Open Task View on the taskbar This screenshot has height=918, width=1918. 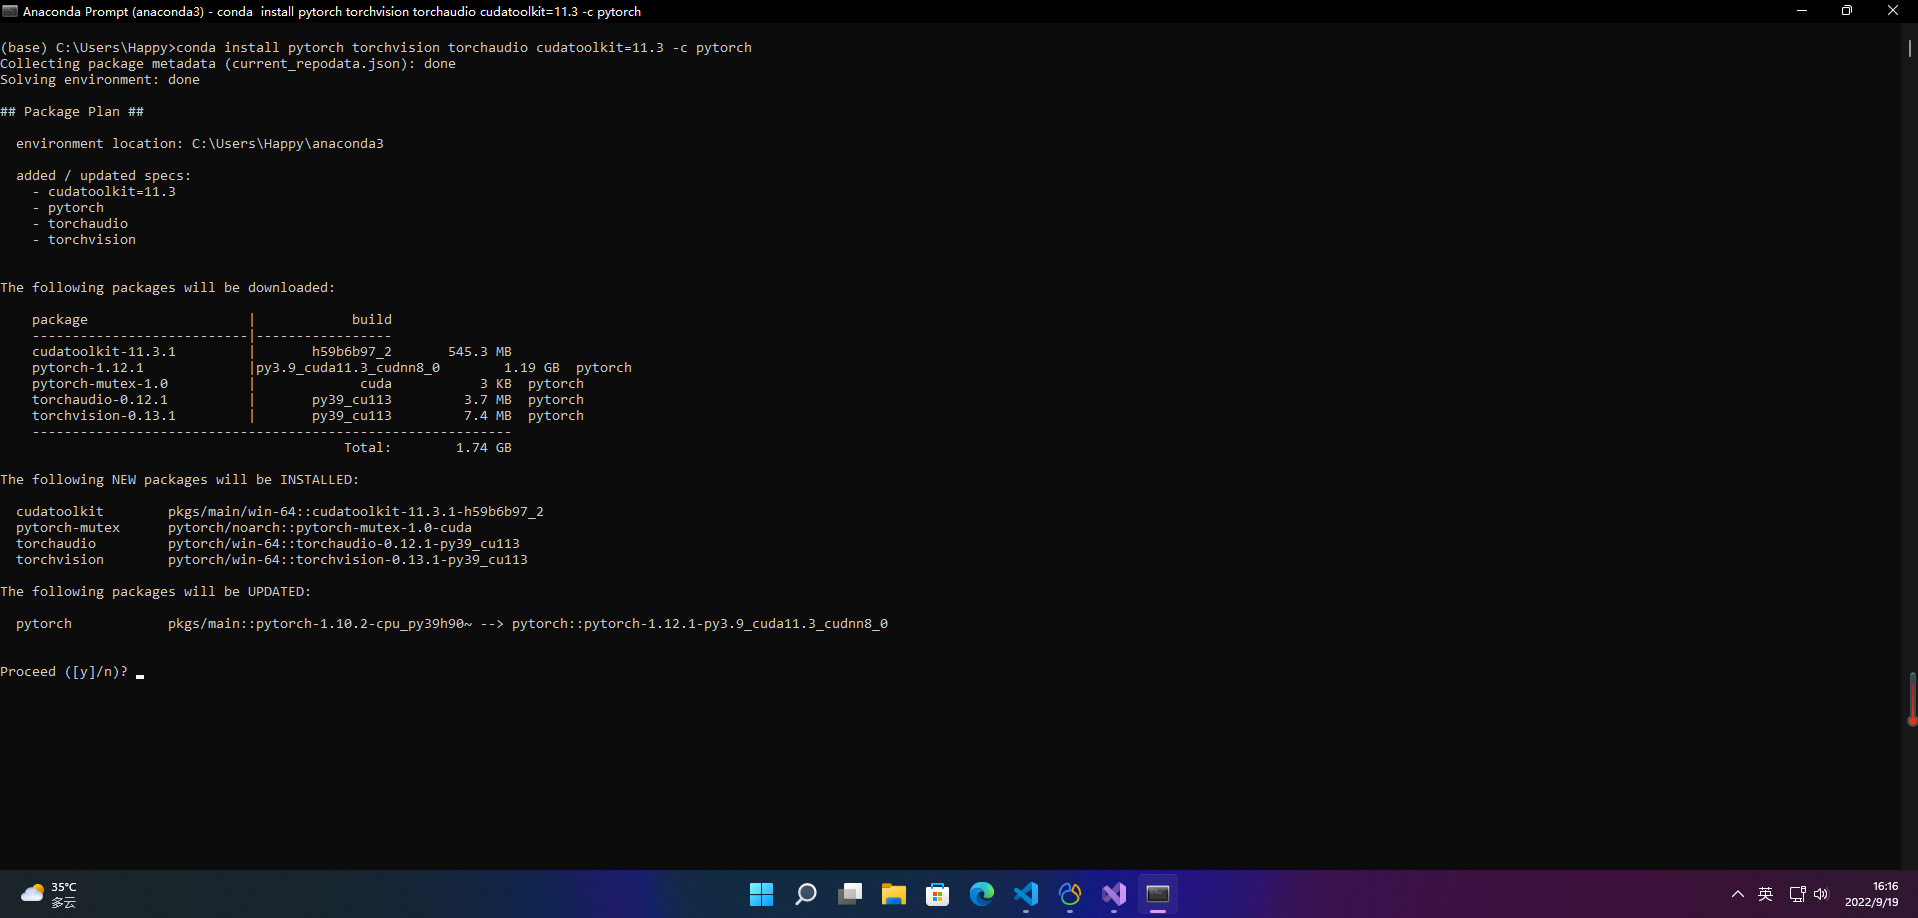849,894
